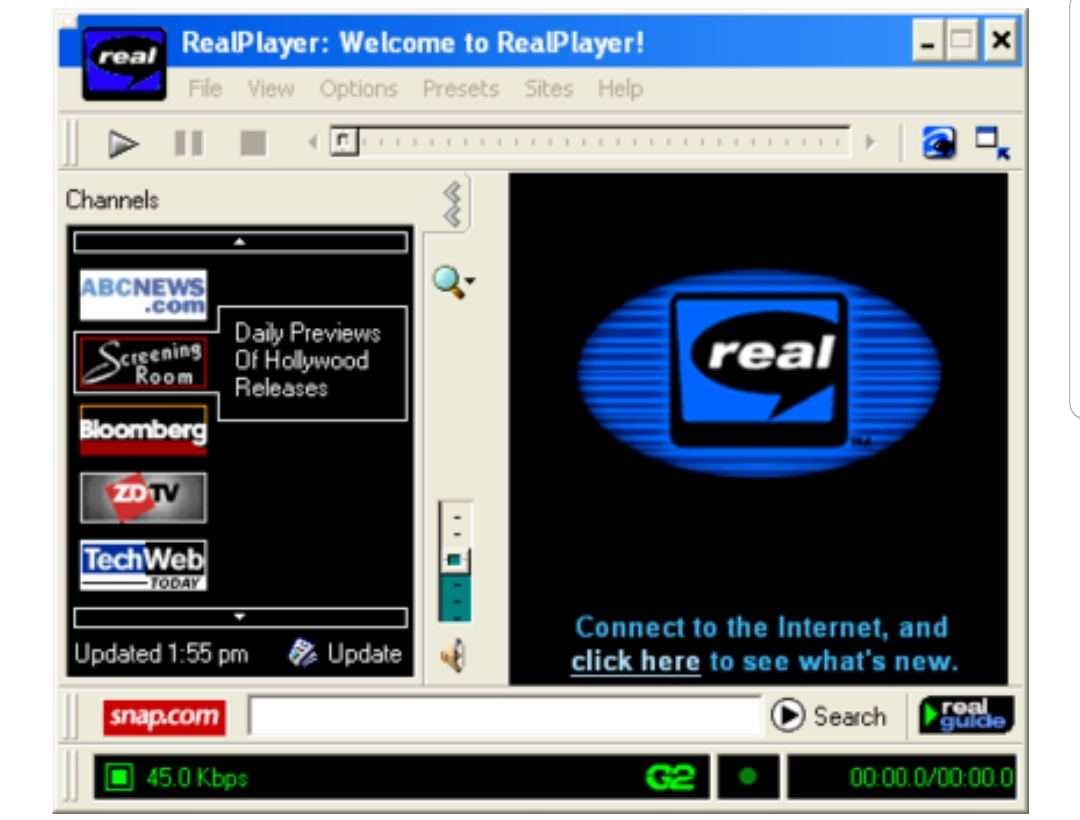Image resolution: width=1080 pixels, height=820 pixels.
Task: Select the ZDTV channel
Action: click(x=143, y=497)
